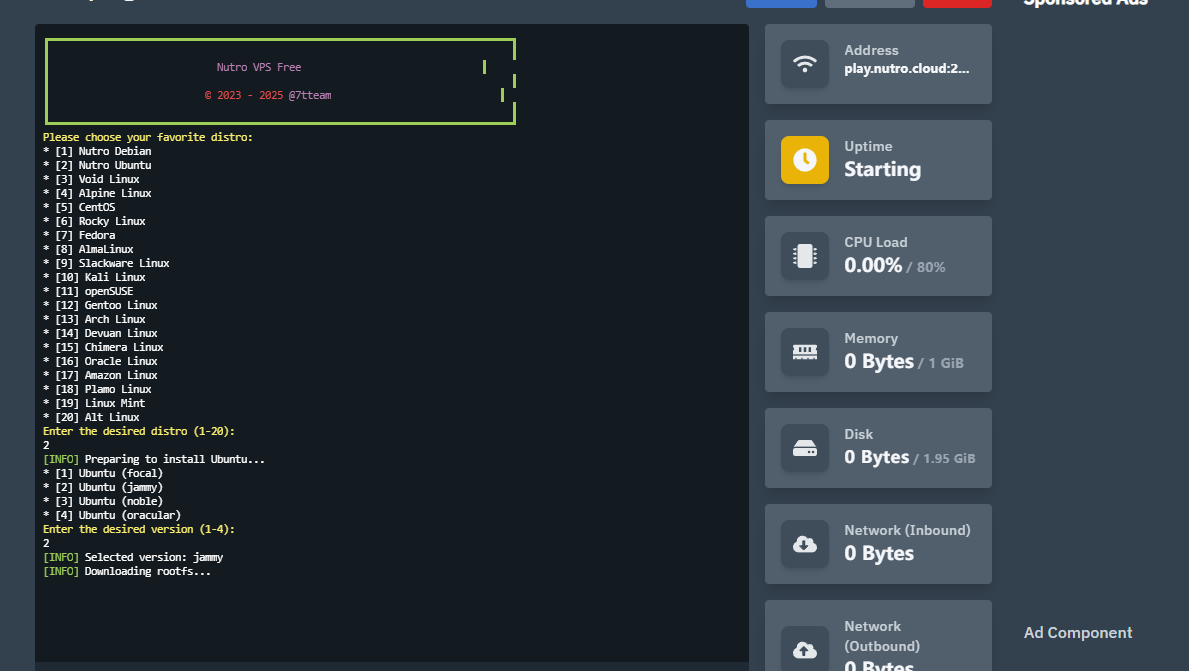
Task: Click the Network Outbound cloud upload icon
Action: pos(804,650)
